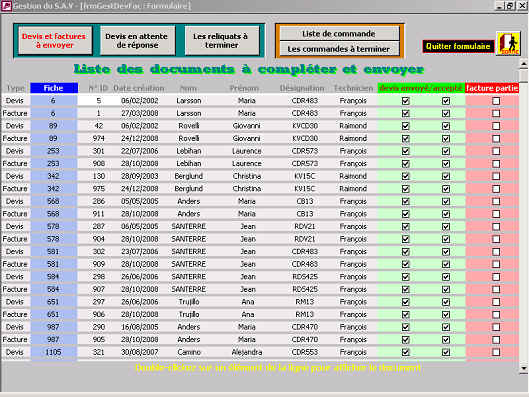Click the Quitter formulaire button

coord(458,46)
